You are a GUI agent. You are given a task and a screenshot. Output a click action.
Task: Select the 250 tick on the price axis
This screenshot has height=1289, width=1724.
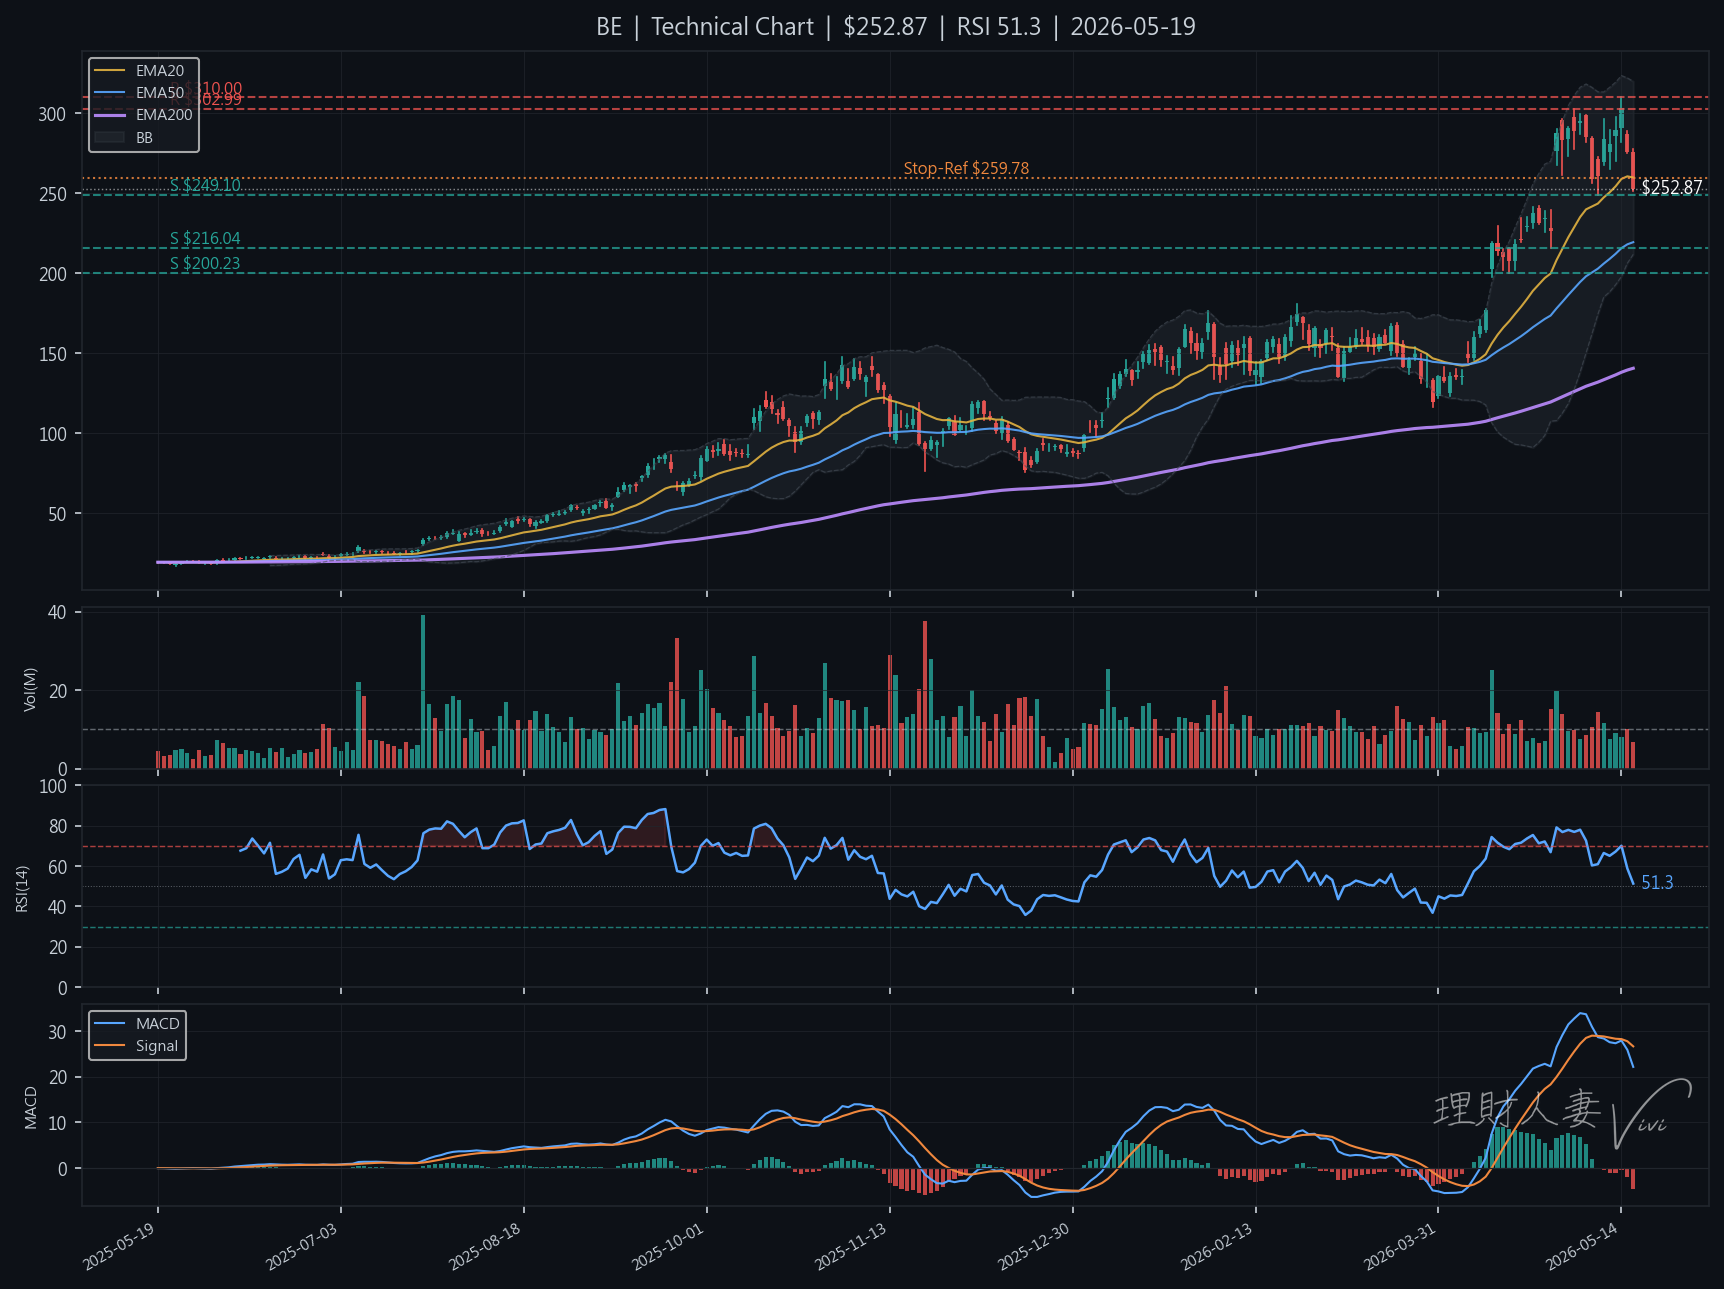point(52,194)
